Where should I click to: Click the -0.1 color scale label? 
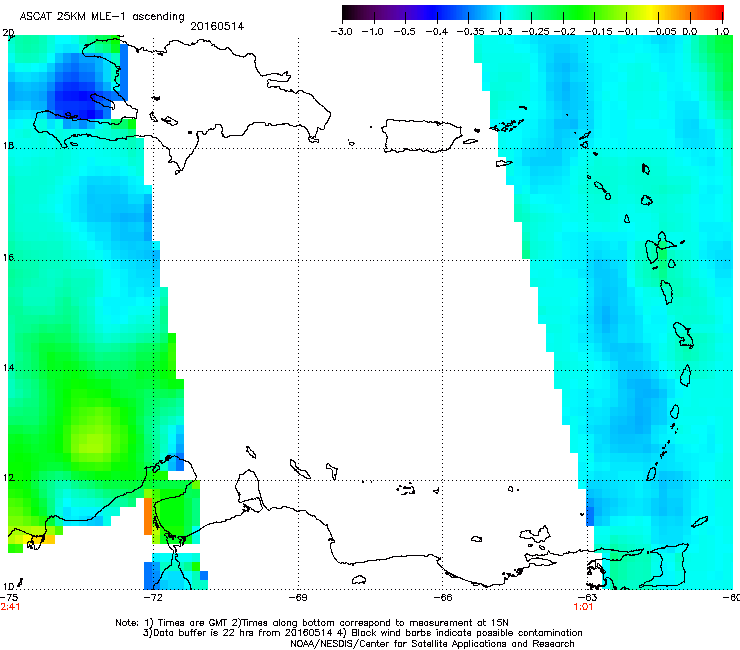pos(628,32)
